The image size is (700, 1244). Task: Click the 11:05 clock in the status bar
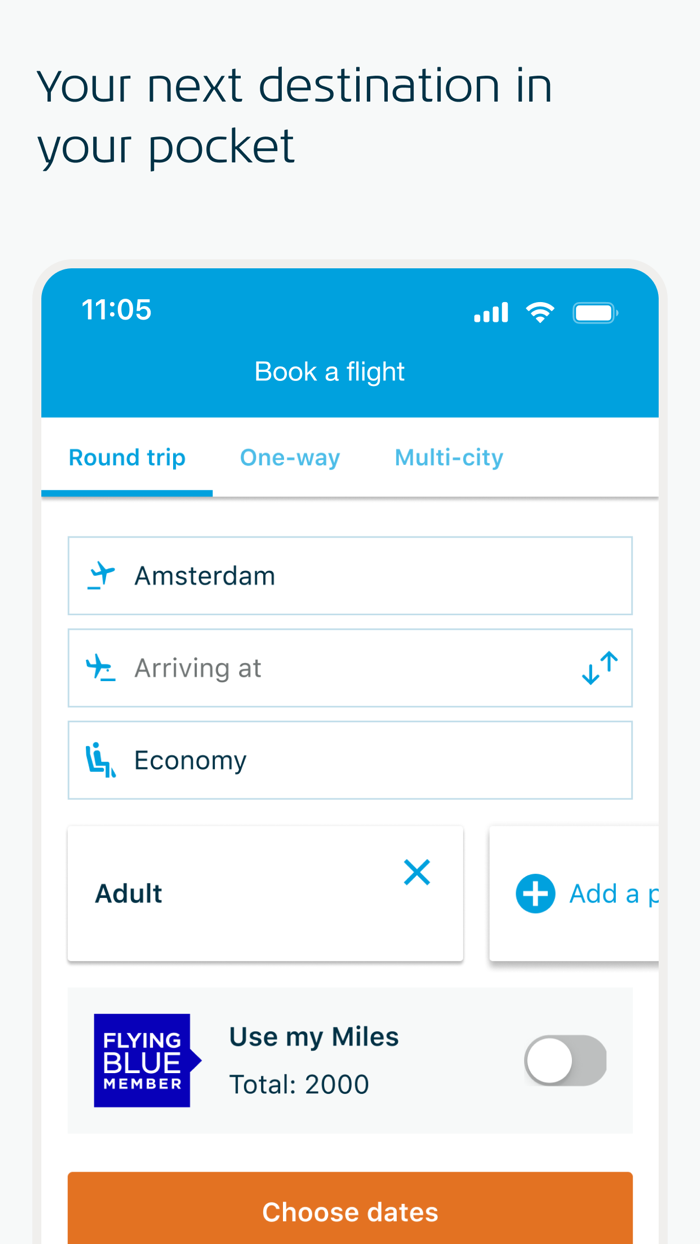(x=116, y=310)
